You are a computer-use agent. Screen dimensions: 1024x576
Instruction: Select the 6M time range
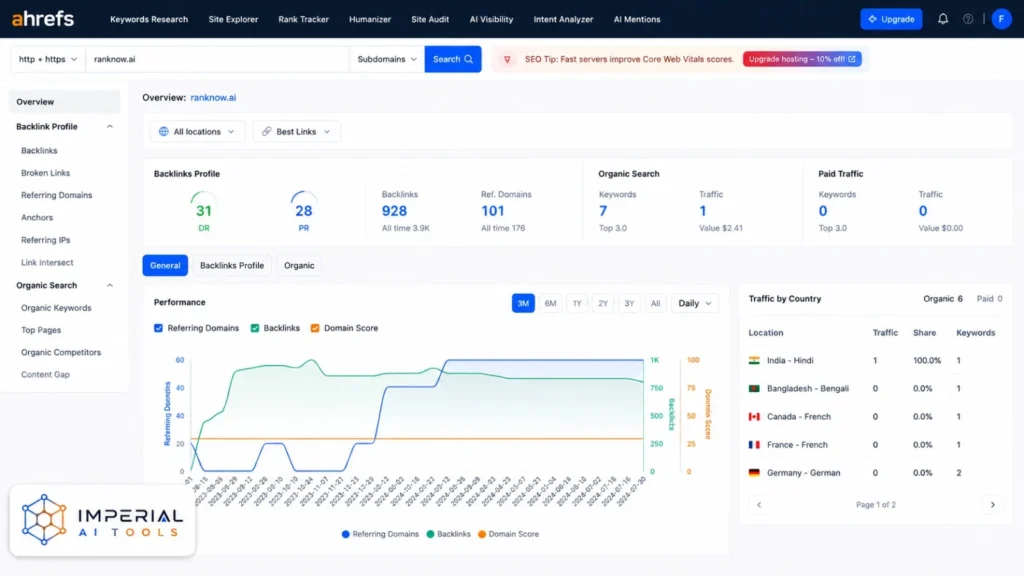(x=551, y=303)
